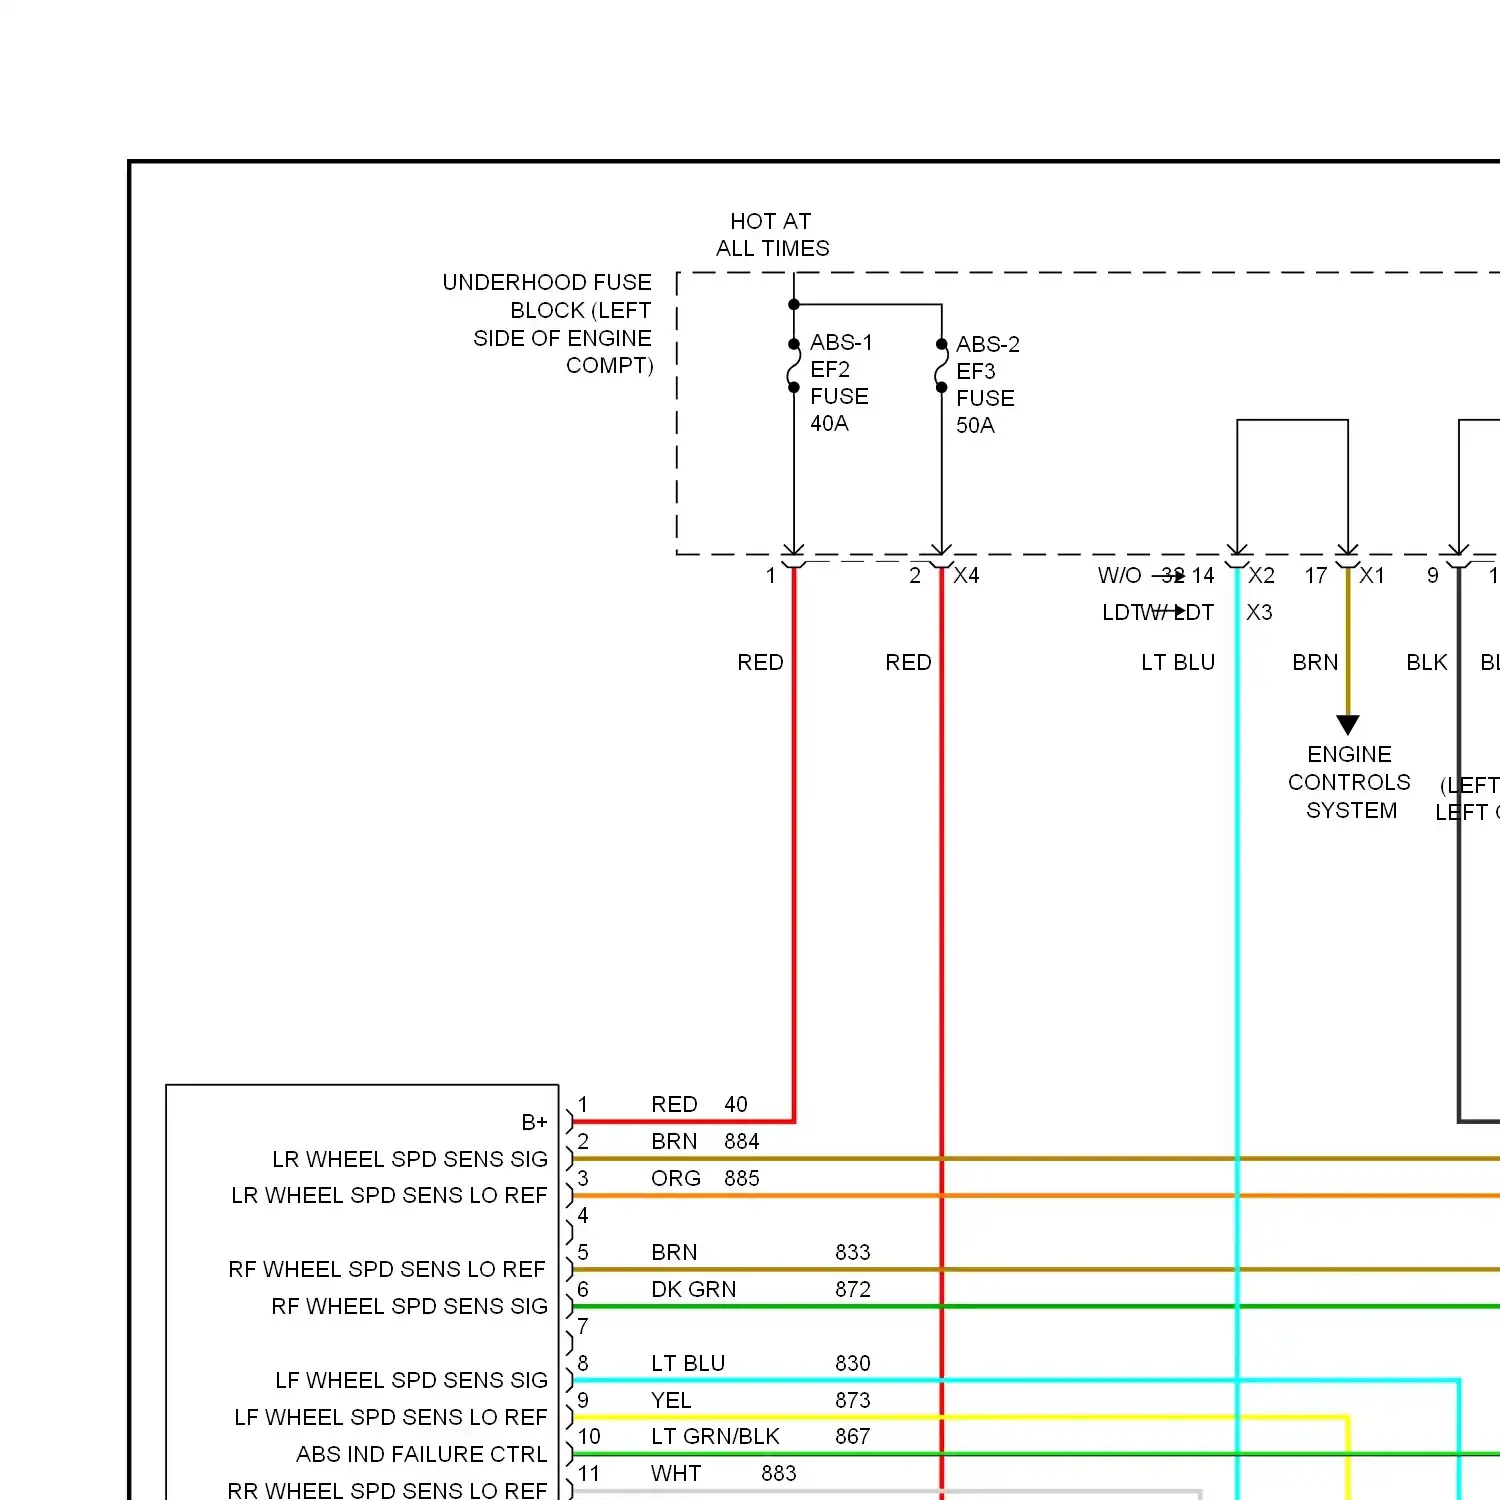Click circuit number 867

click(853, 1437)
